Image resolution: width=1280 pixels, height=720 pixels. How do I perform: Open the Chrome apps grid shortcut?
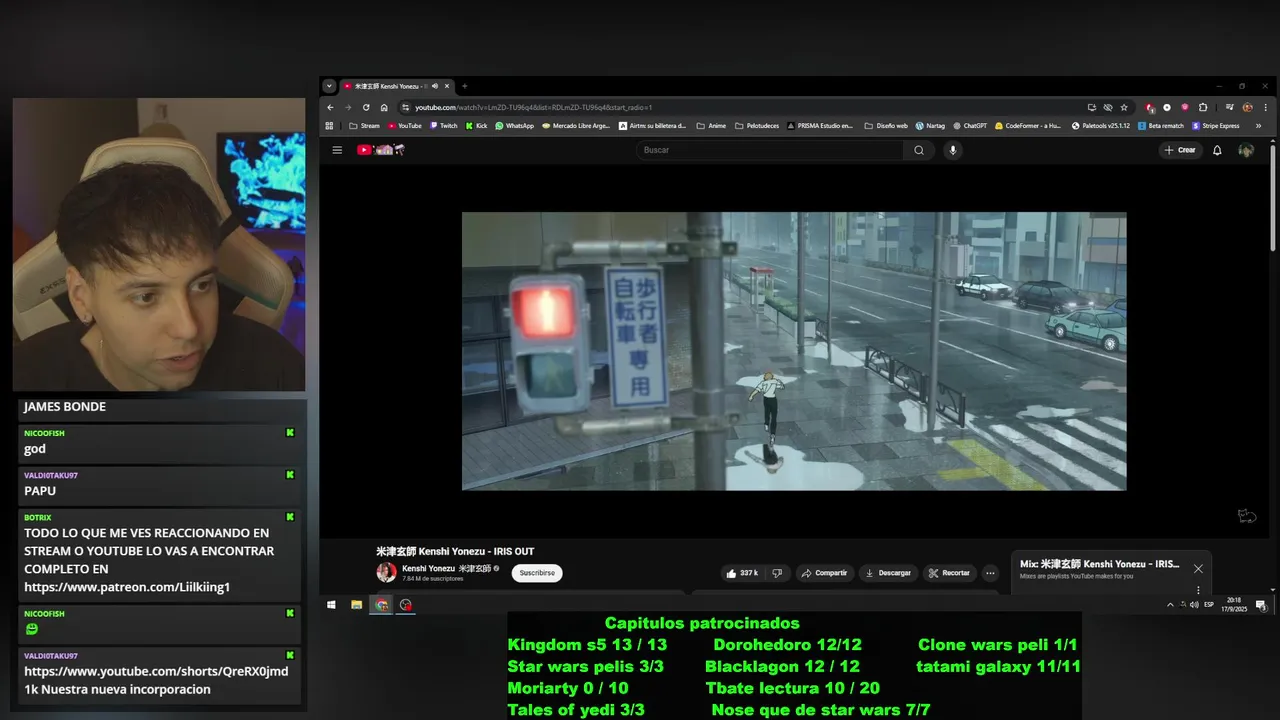(329, 126)
